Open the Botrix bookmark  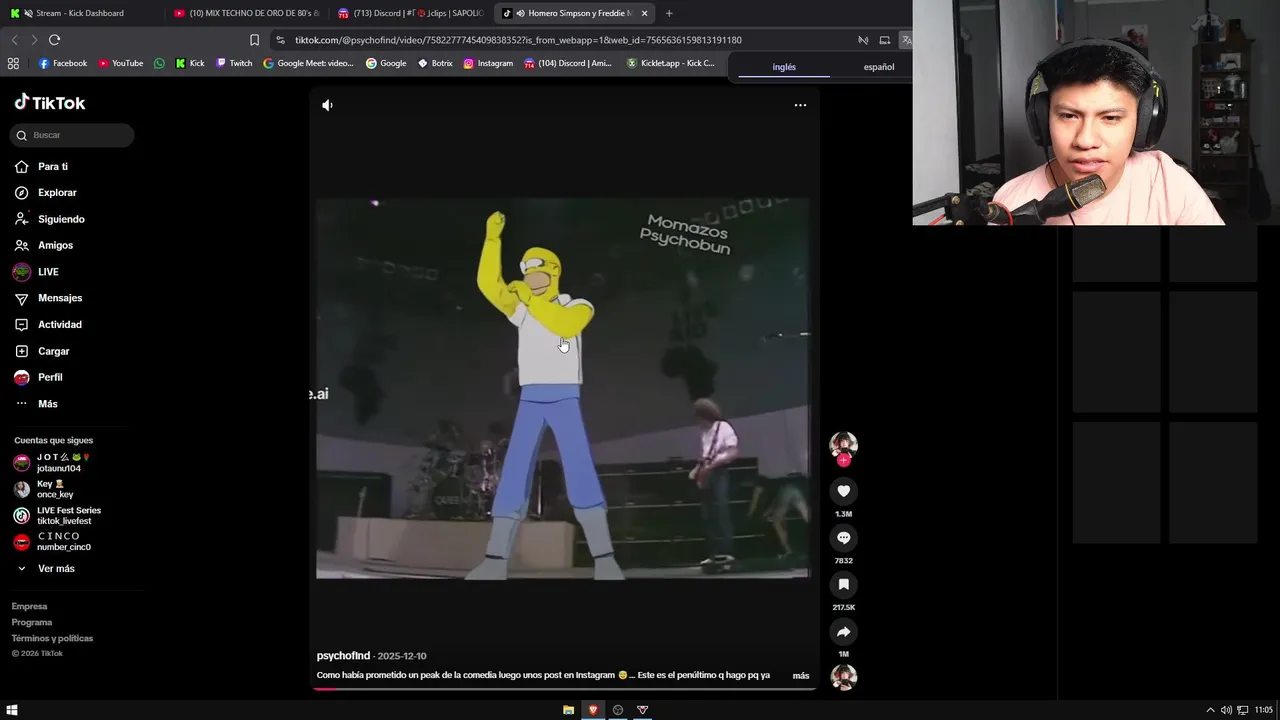[x=435, y=63]
